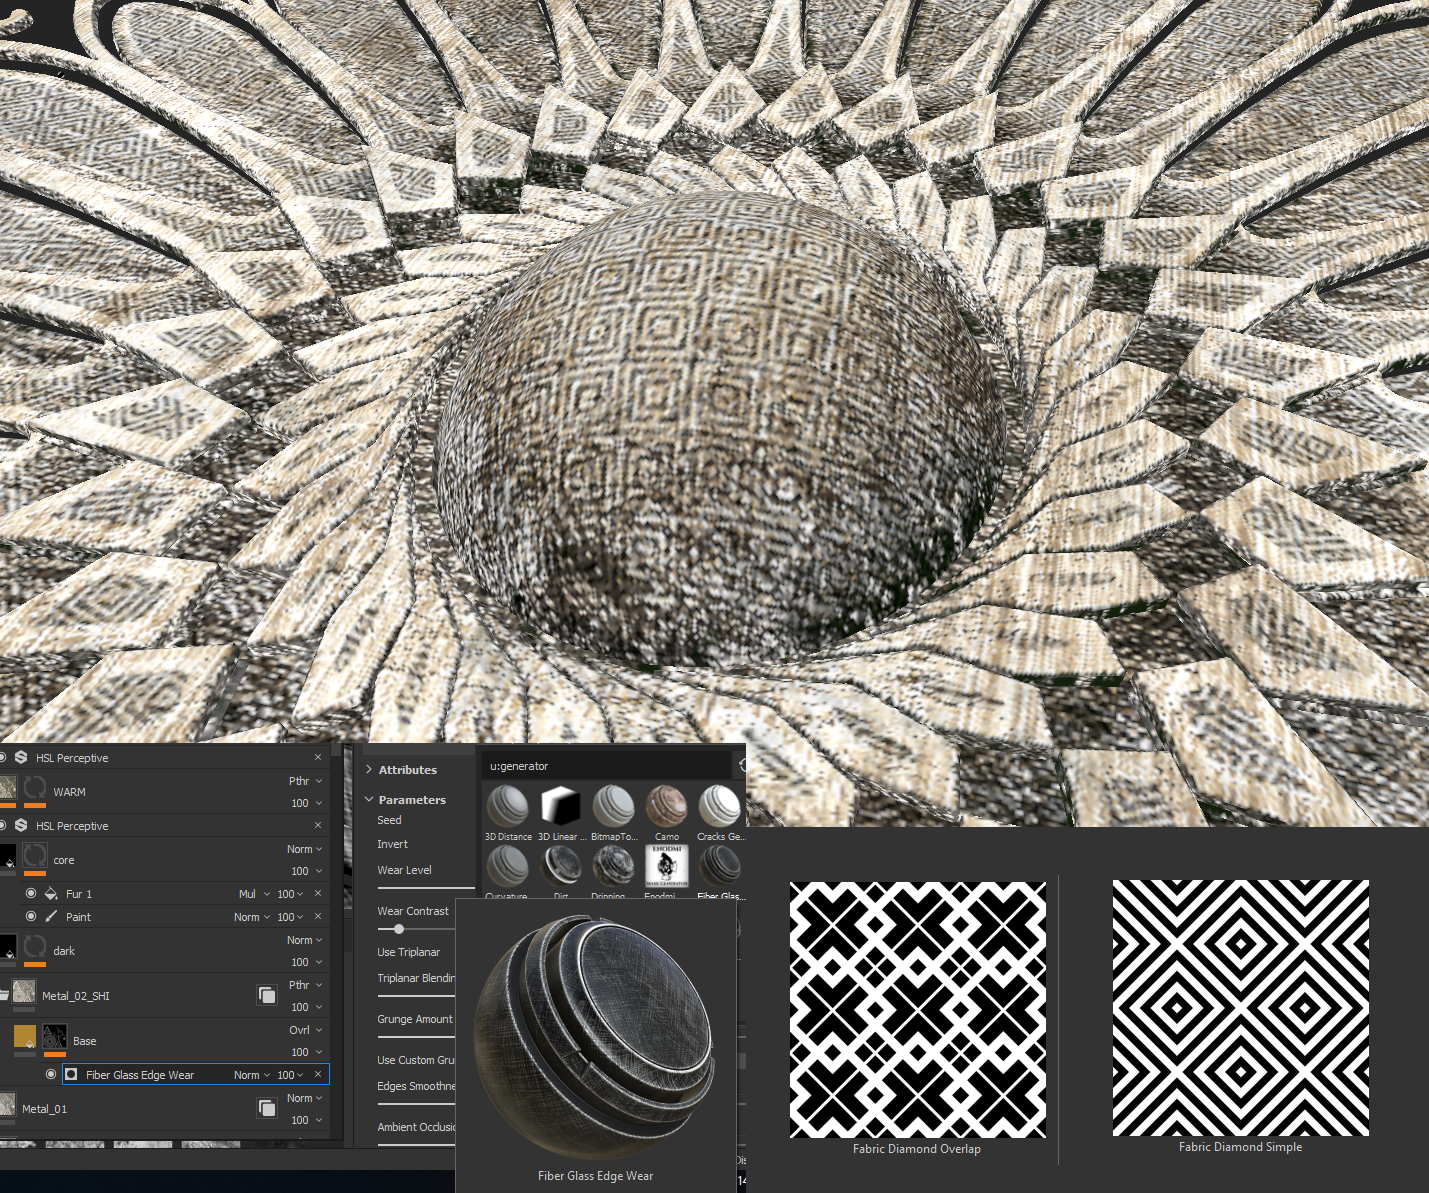Open Base layer Ovrl blend mode dropdown

(x=306, y=1030)
